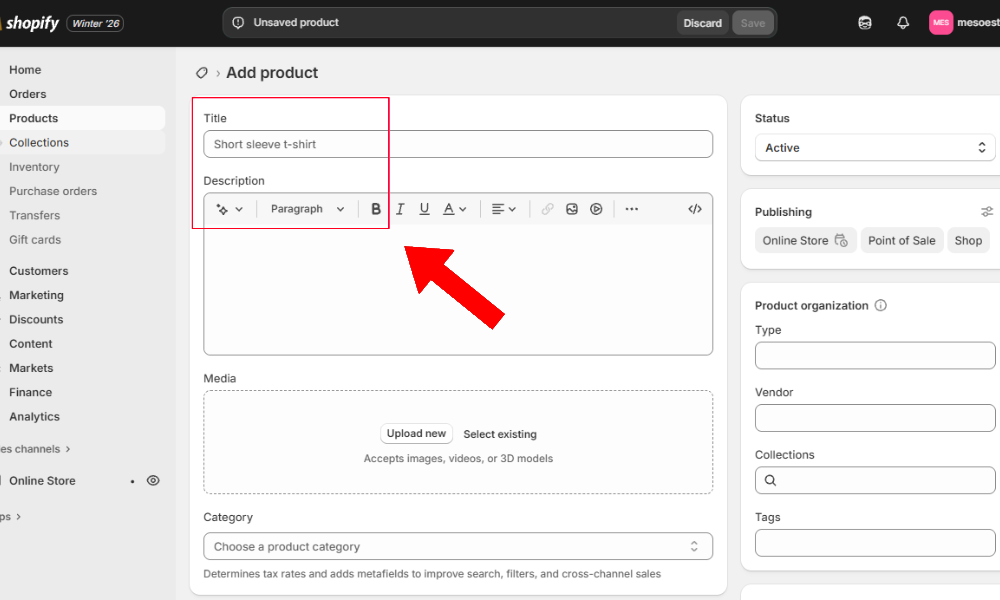This screenshot has height=600, width=1000.
Task: Open more formatting options with the ellipsis
Action: (x=631, y=208)
